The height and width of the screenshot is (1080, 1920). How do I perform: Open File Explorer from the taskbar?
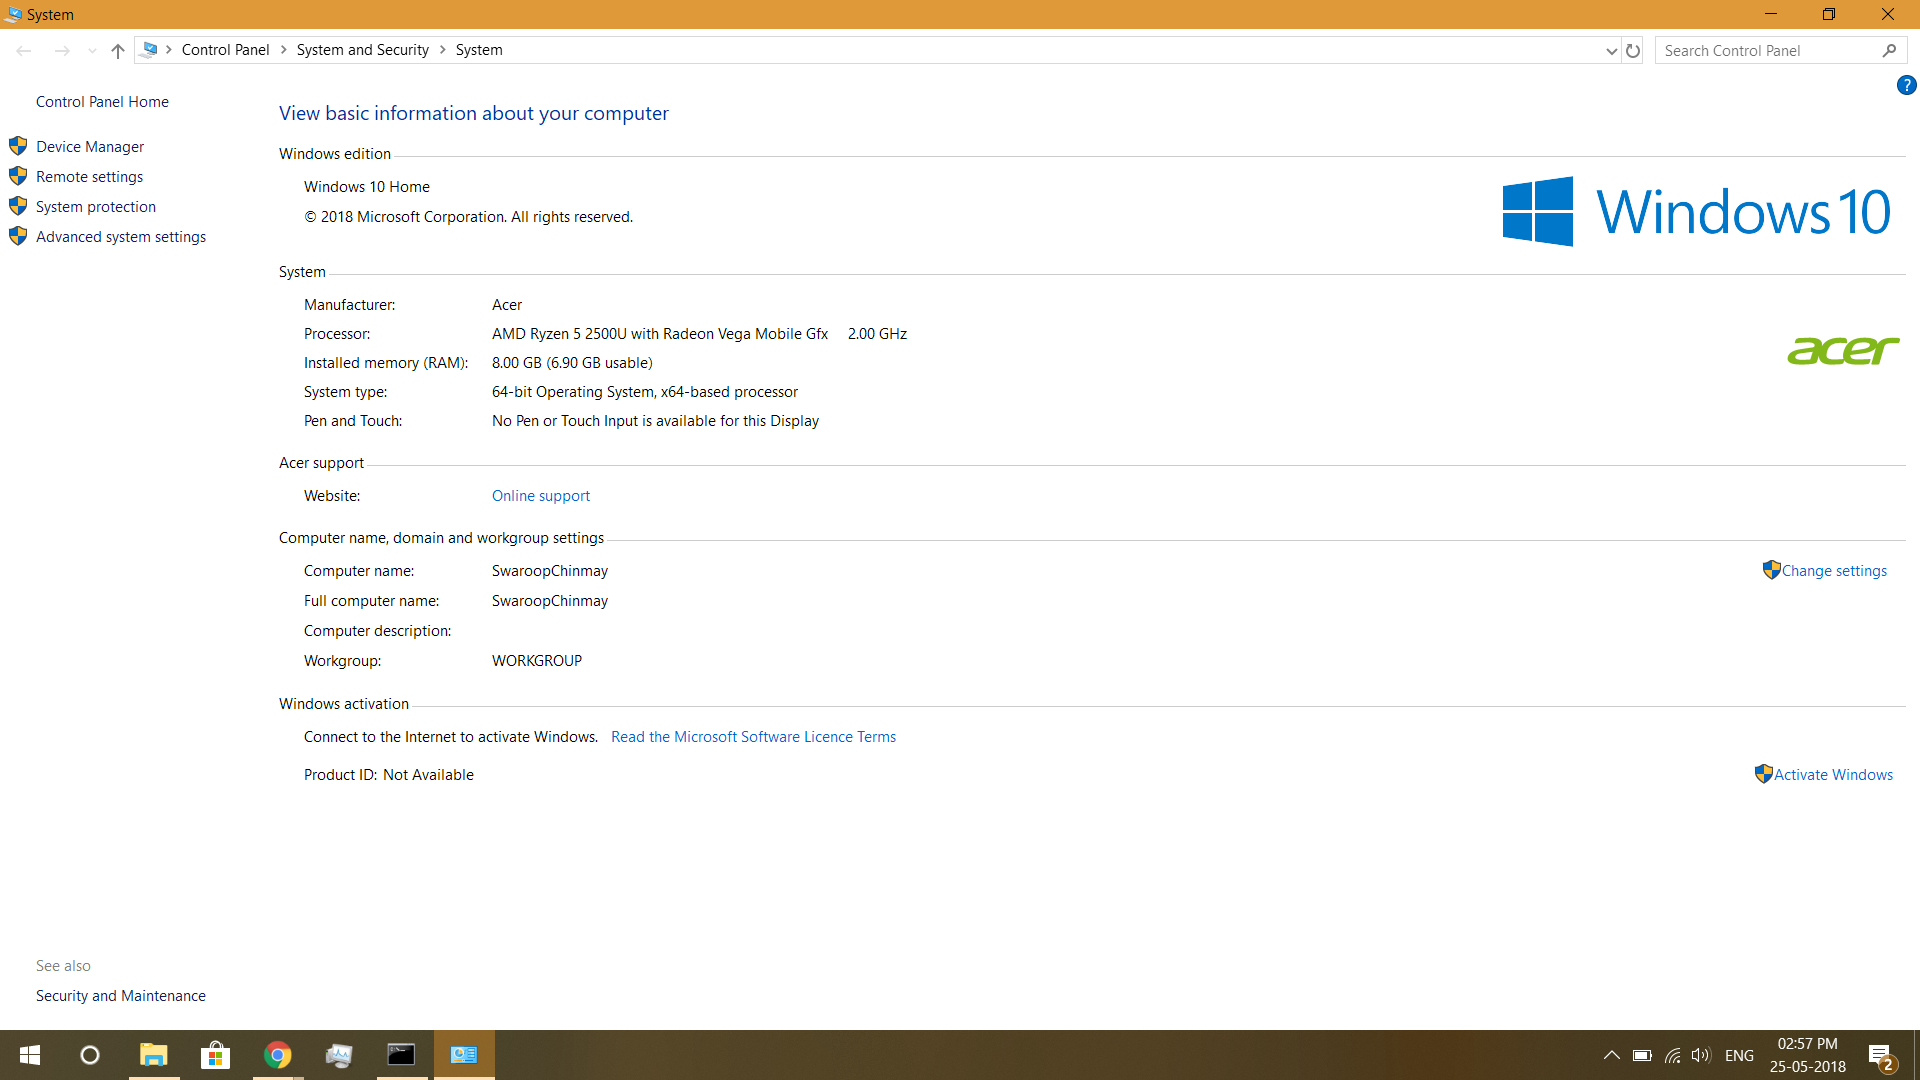coord(153,1055)
